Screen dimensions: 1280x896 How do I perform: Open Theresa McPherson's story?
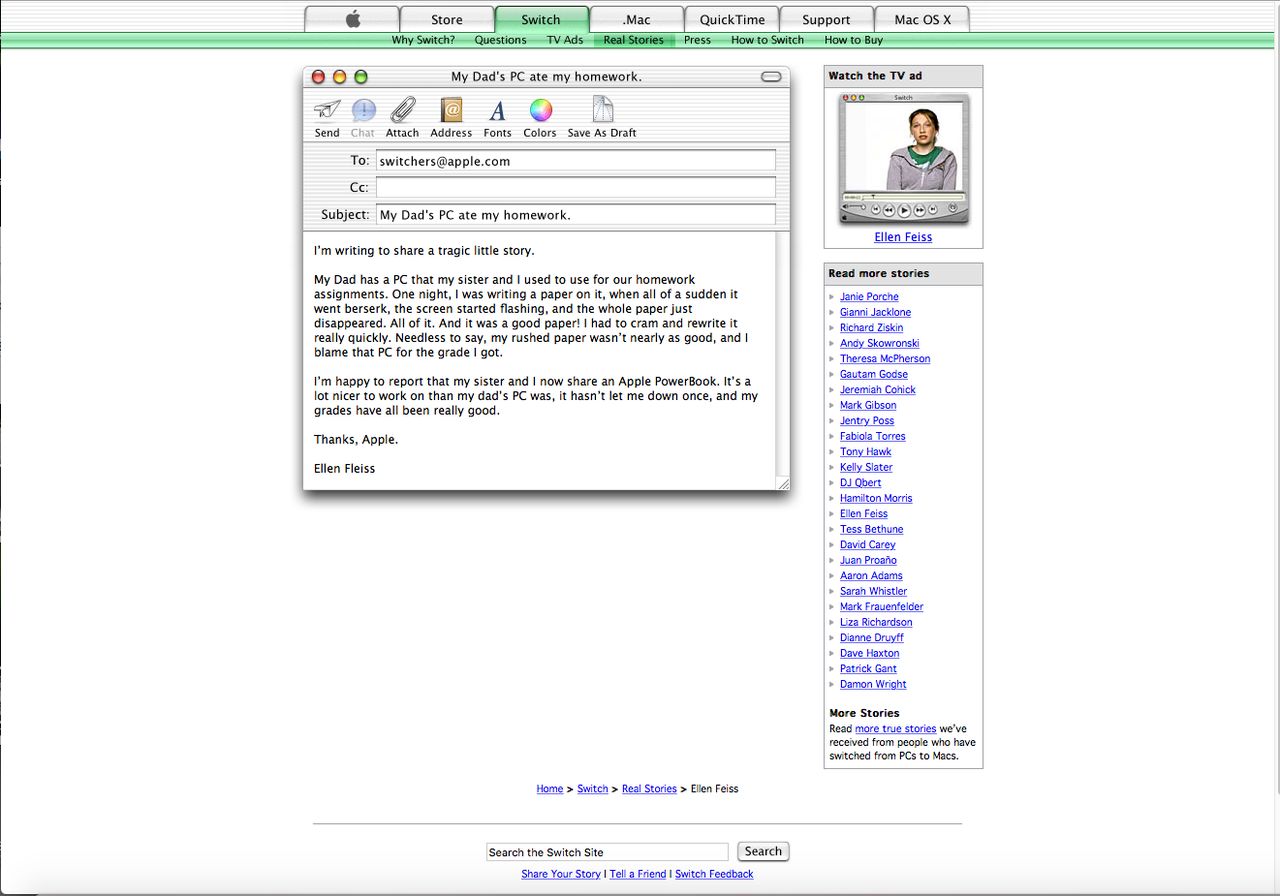click(x=885, y=359)
